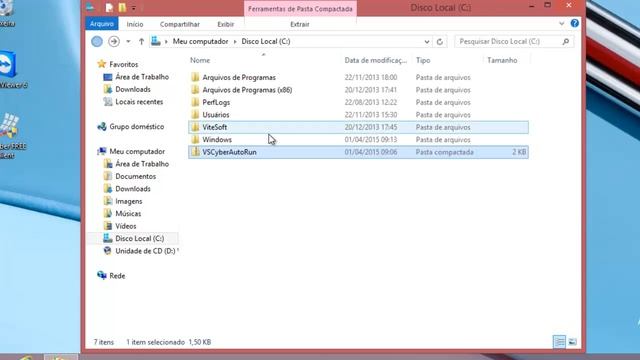Open Grupo doméstico in sidebar
Viewport: 640px width, 360px height.
click(x=136, y=127)
